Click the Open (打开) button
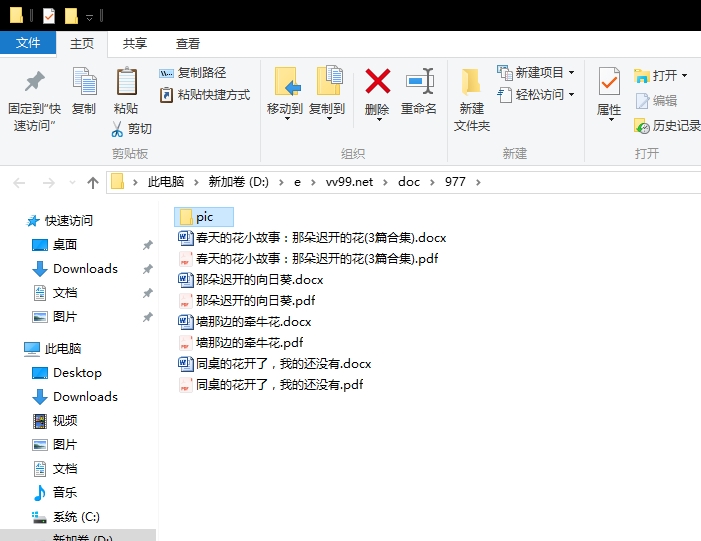The width and height of the screenshot is (701, 541). click(x=655, y=75)
